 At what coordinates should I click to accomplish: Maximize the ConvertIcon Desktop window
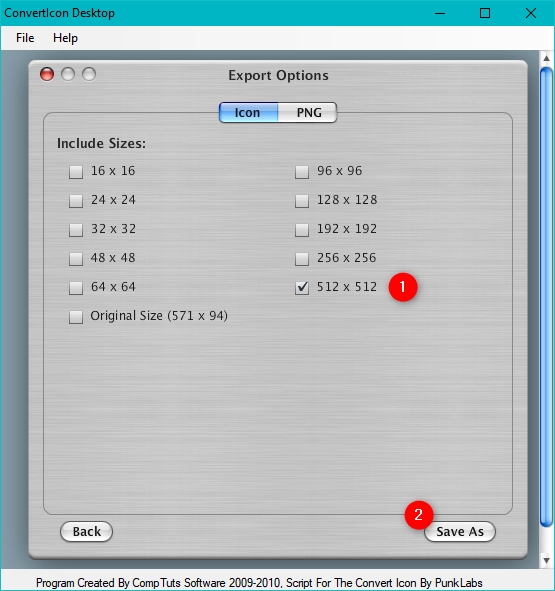pos(485,13)
